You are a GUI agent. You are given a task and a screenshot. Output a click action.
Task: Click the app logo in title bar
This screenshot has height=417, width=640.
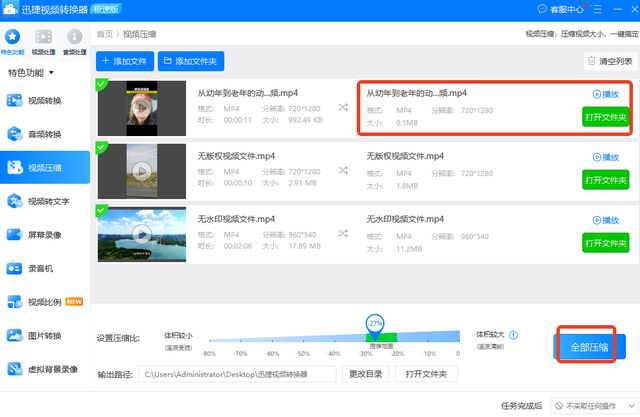(10, 9)
